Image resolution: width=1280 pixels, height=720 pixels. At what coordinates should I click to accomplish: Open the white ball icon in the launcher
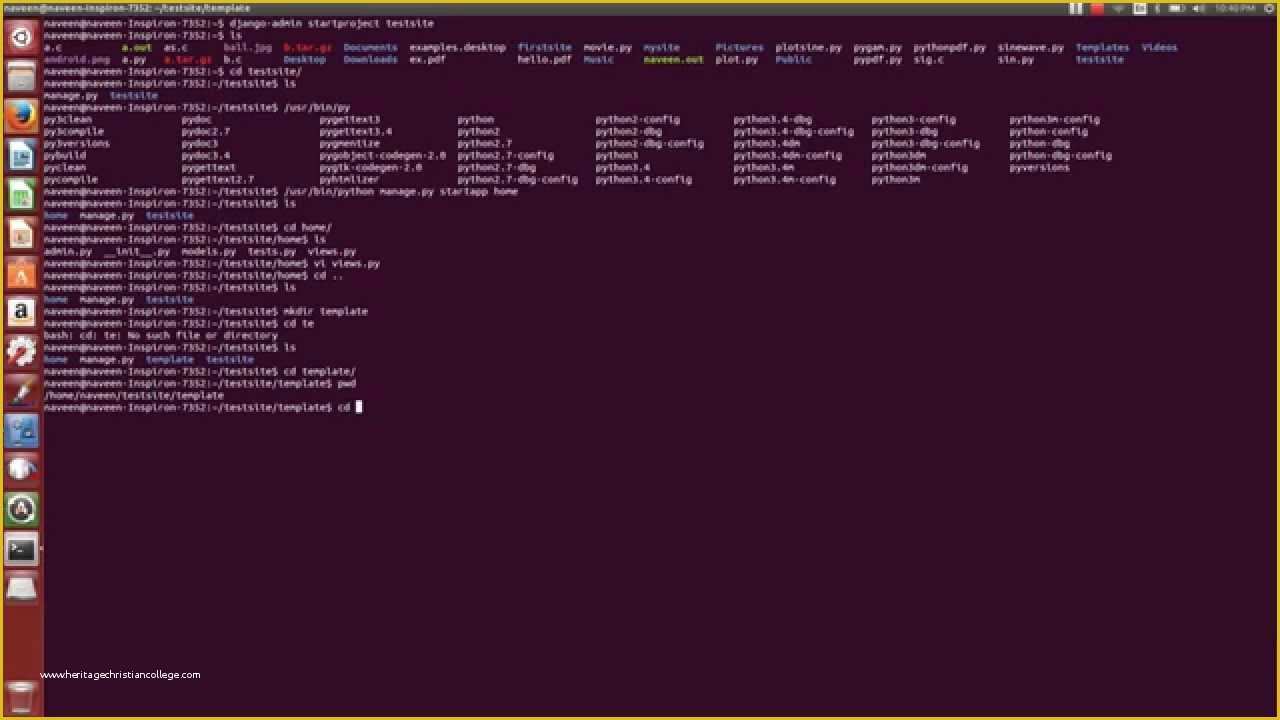pos(21,469)
